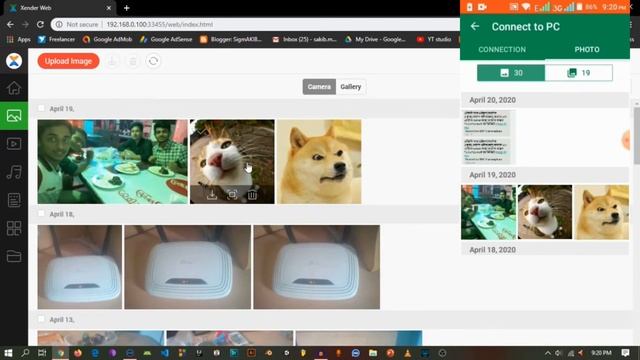Select the Photos icon in the sidebar
The height and width of the screenshot is (360, 640).
click(14, 116)
